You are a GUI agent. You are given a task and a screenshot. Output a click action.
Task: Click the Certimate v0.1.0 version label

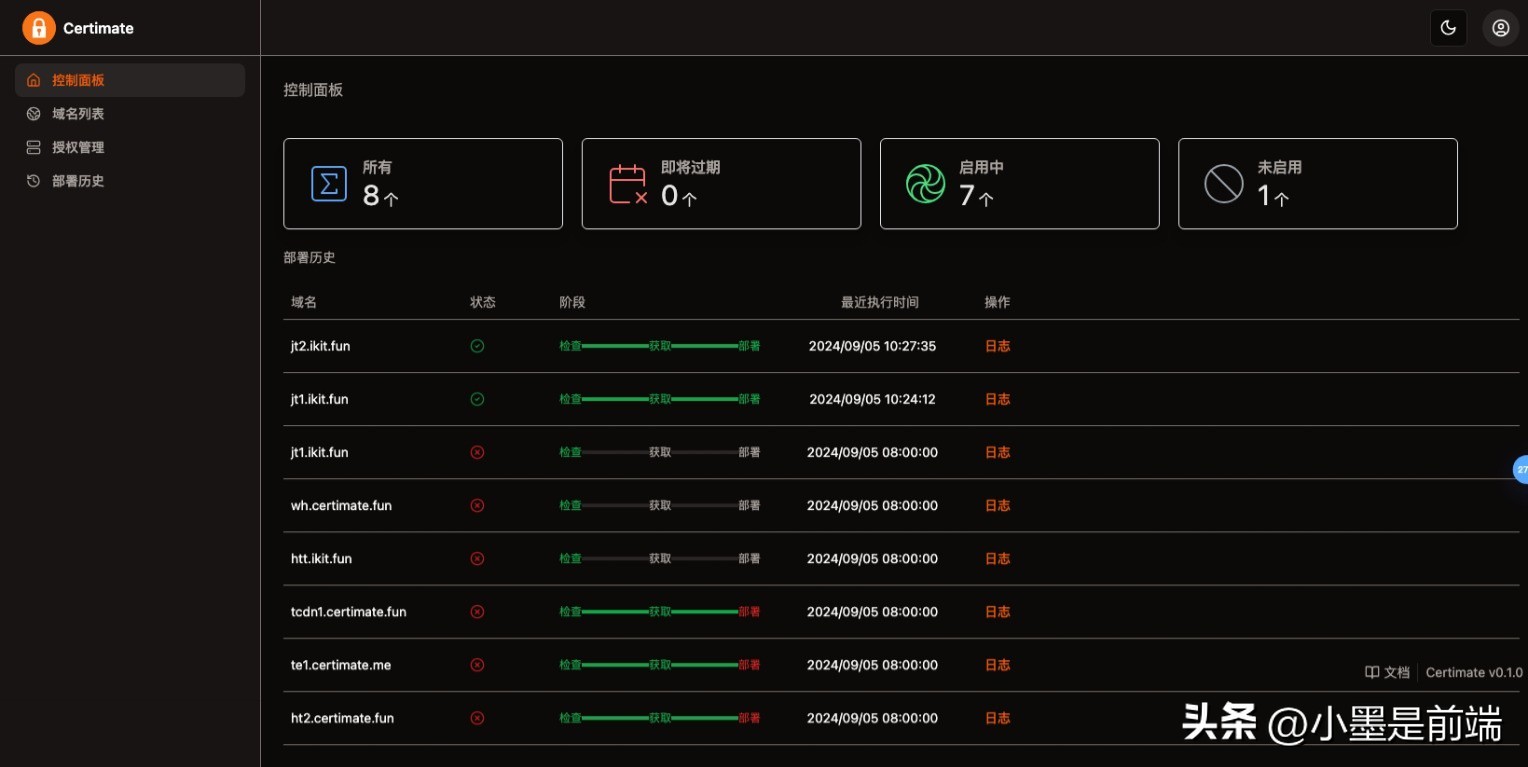pos(1474,672)
